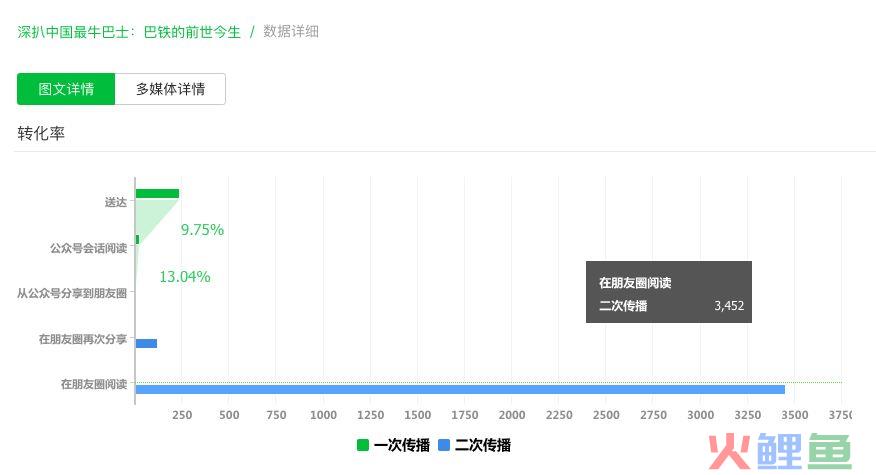Click the 1000 x-axis tick label
This screenshot has width=876, height=475.
point(323,415)
